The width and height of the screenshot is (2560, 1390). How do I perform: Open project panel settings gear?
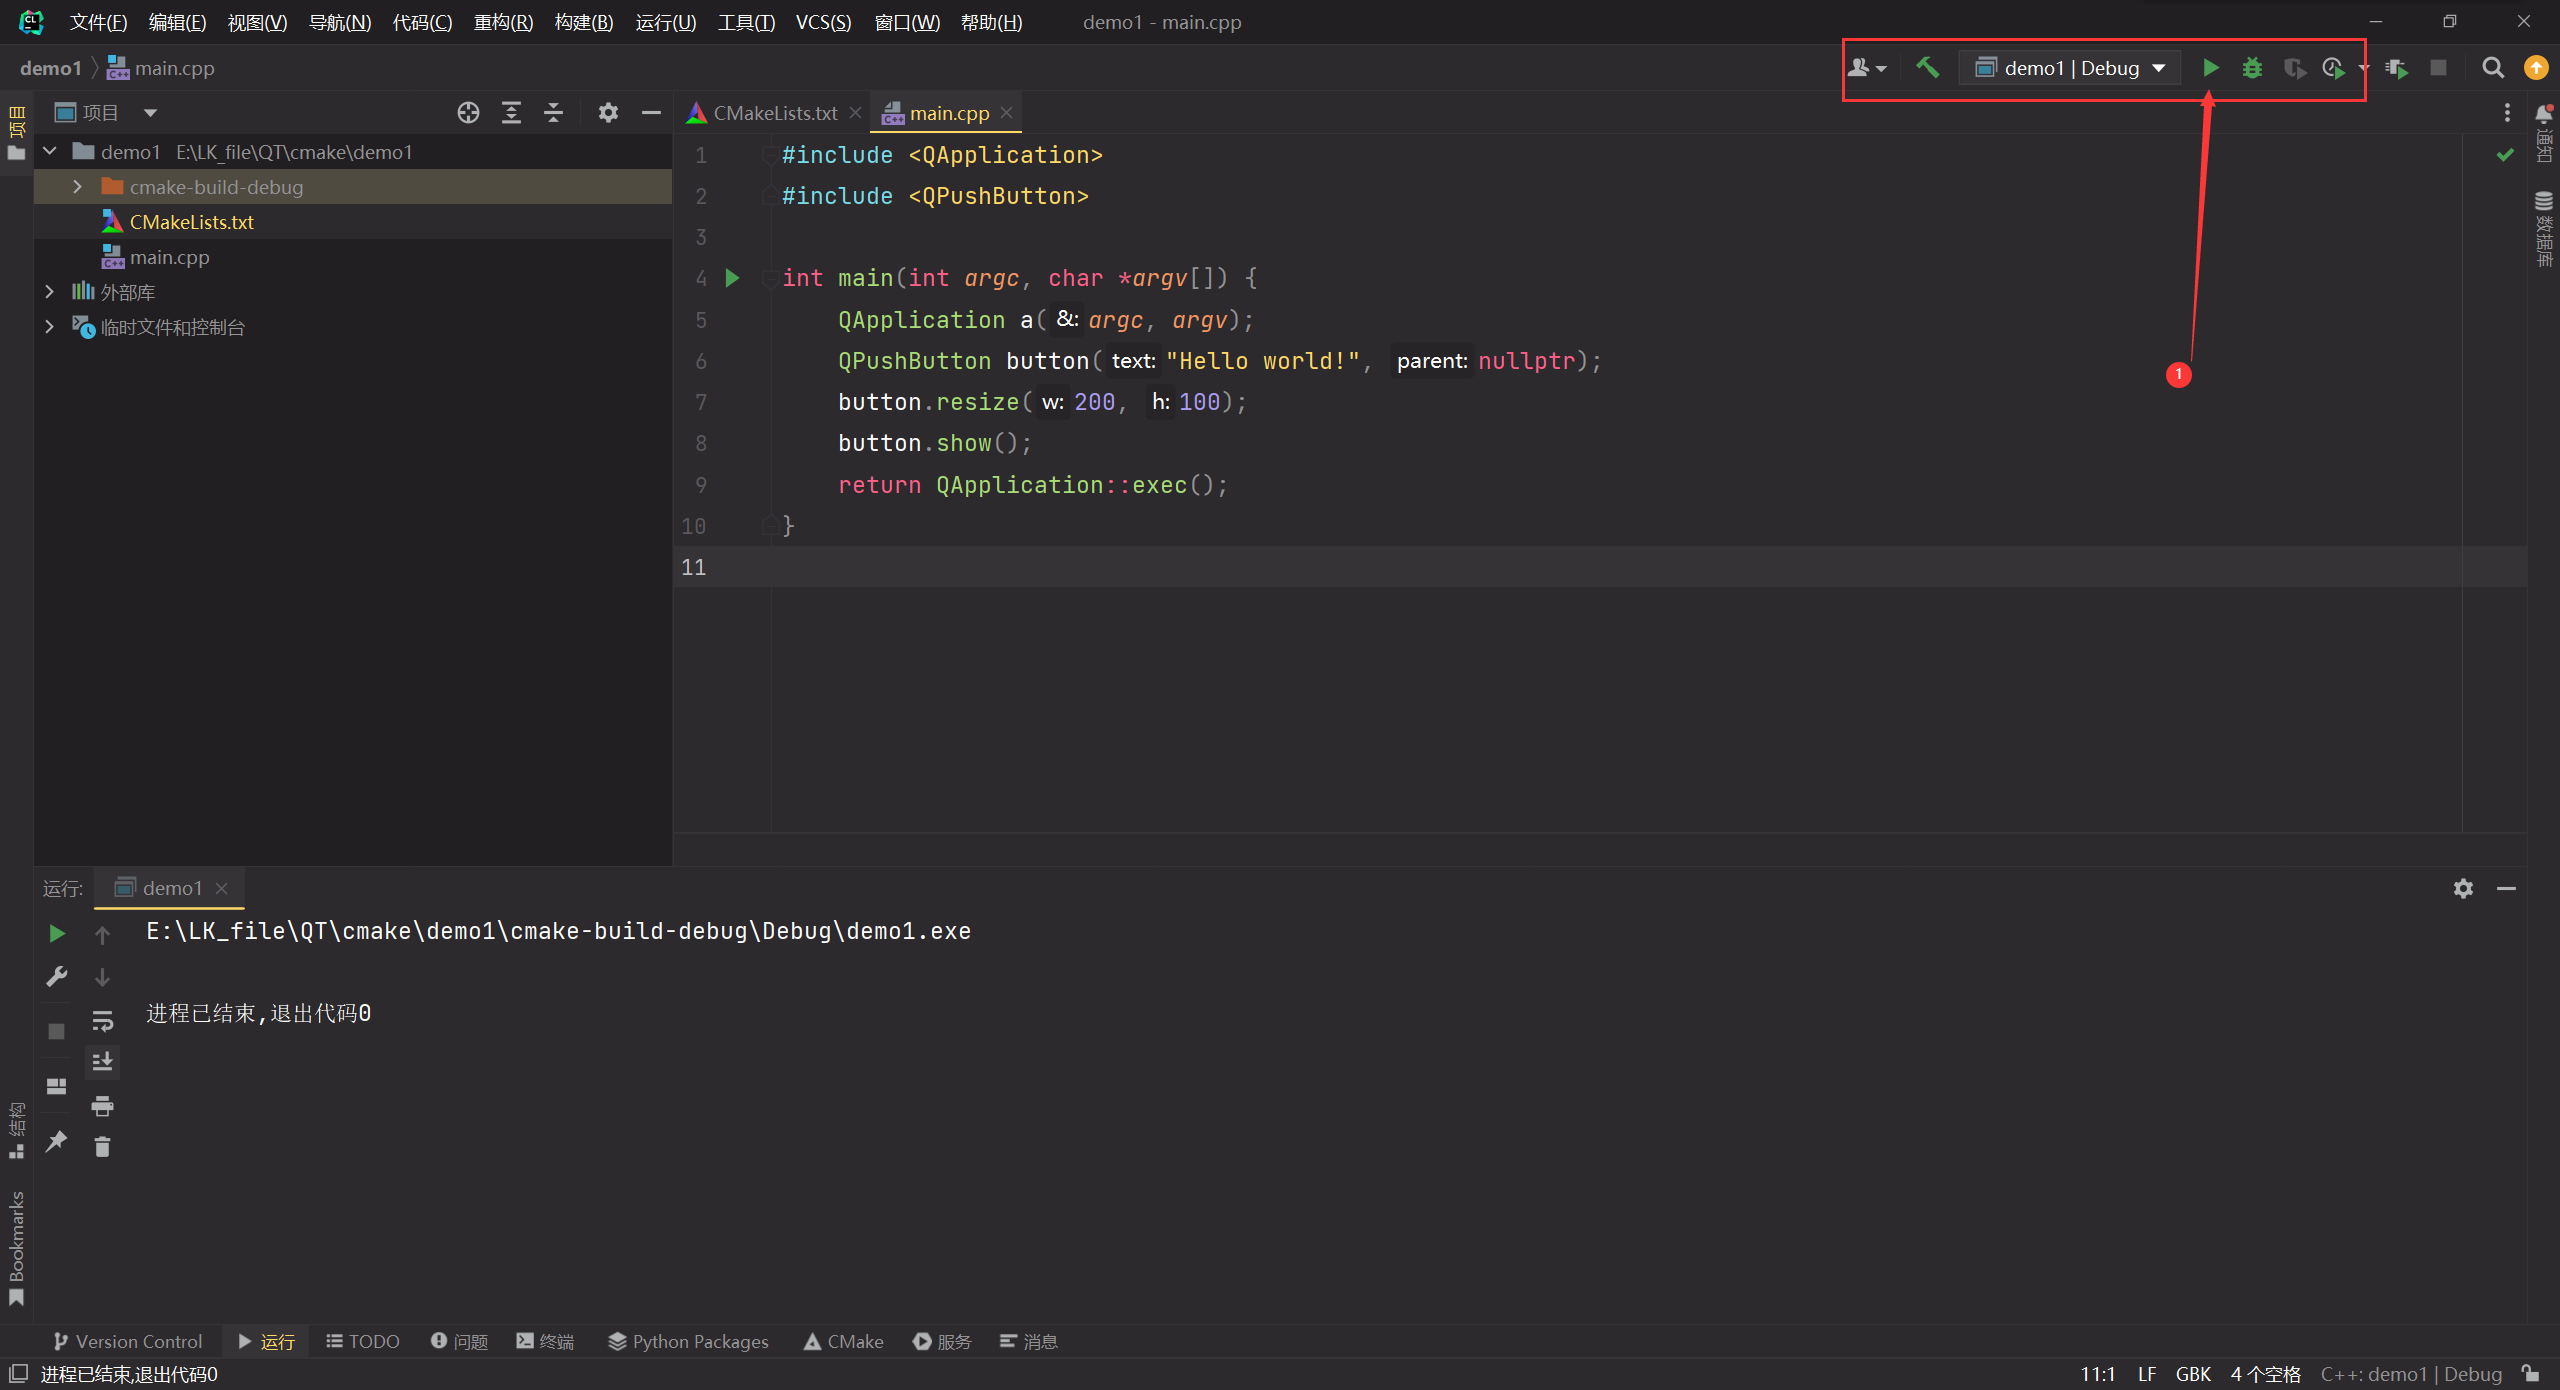[x=608, y=113]
